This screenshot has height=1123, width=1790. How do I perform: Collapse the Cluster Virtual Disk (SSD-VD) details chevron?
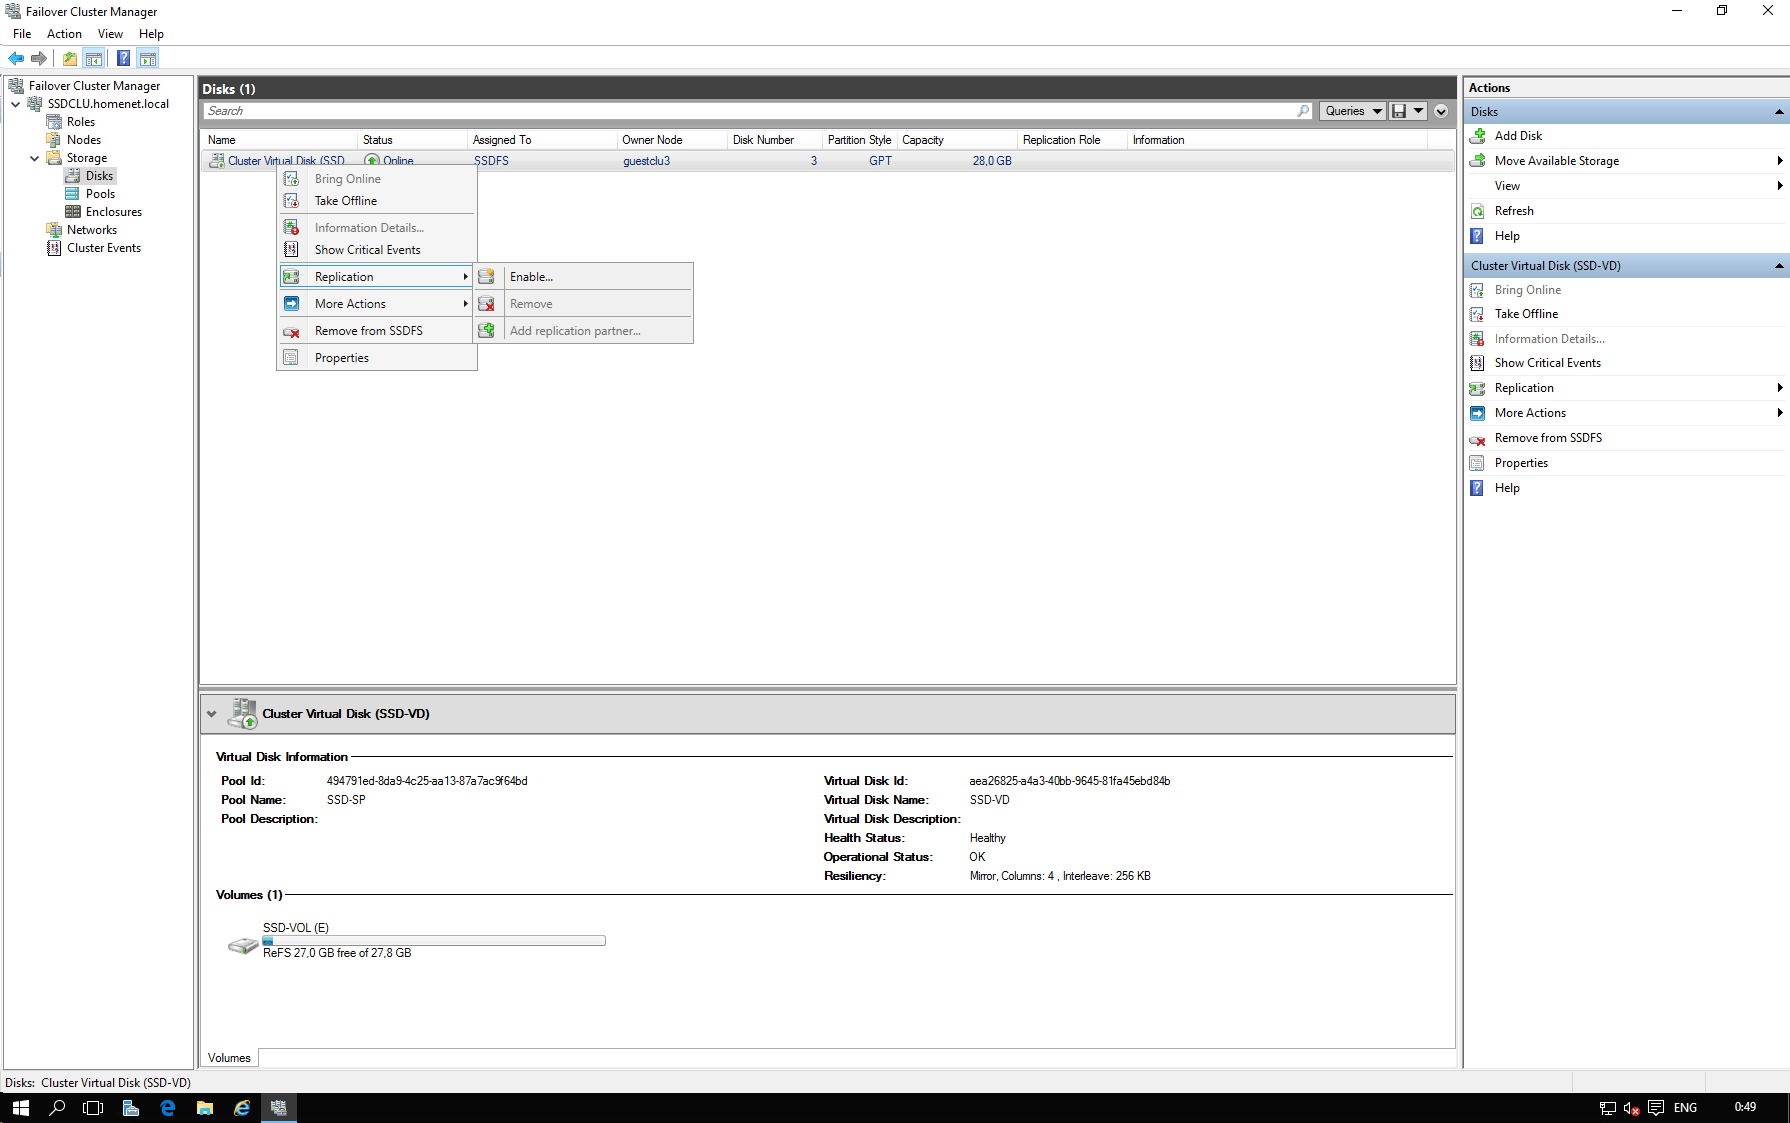point(212,714)
